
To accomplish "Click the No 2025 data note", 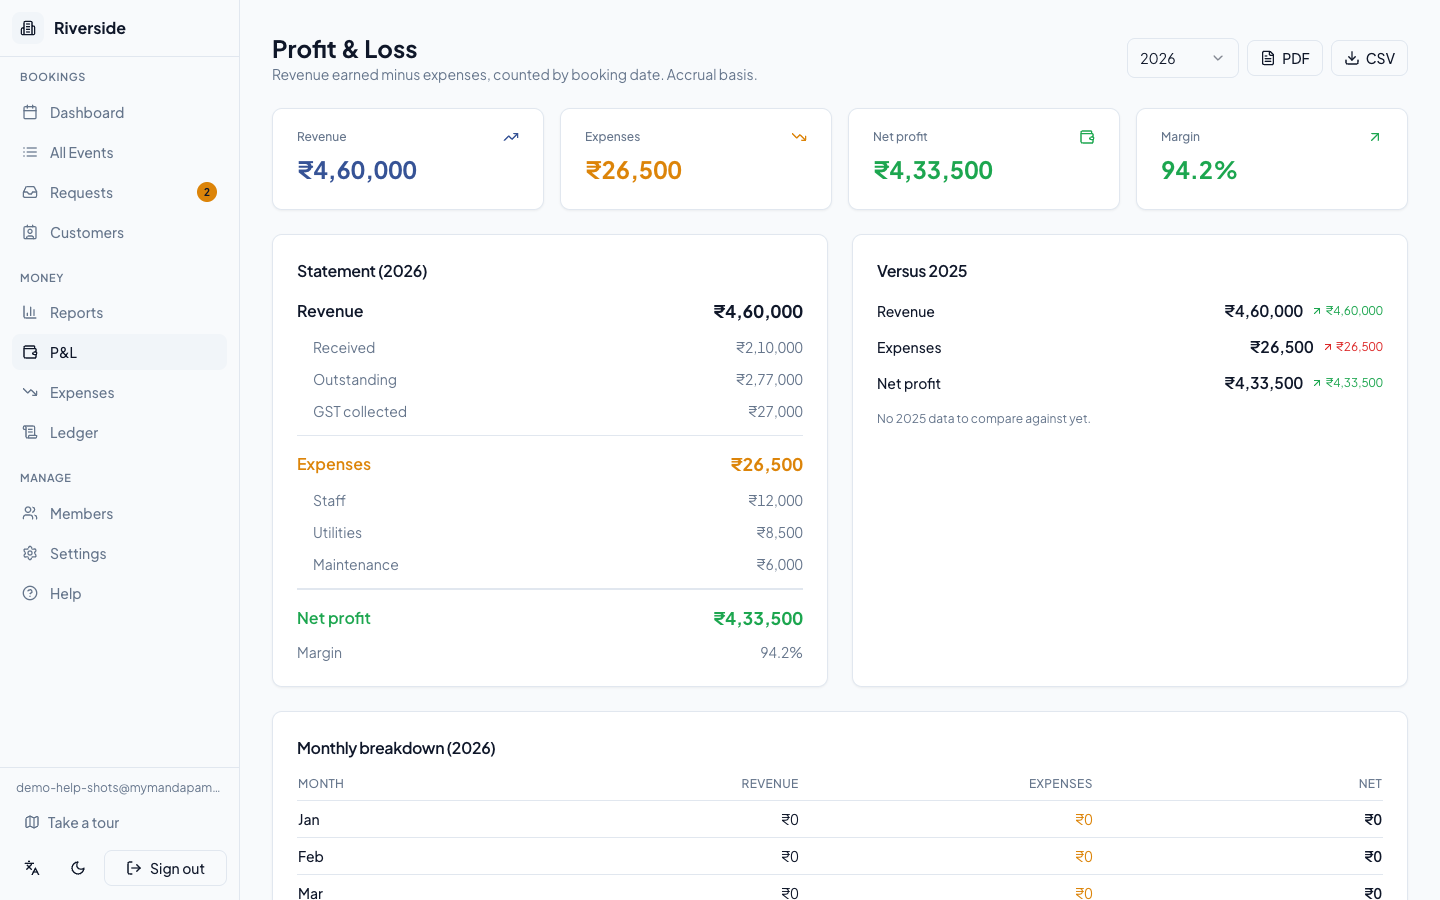I will (983, 419).
